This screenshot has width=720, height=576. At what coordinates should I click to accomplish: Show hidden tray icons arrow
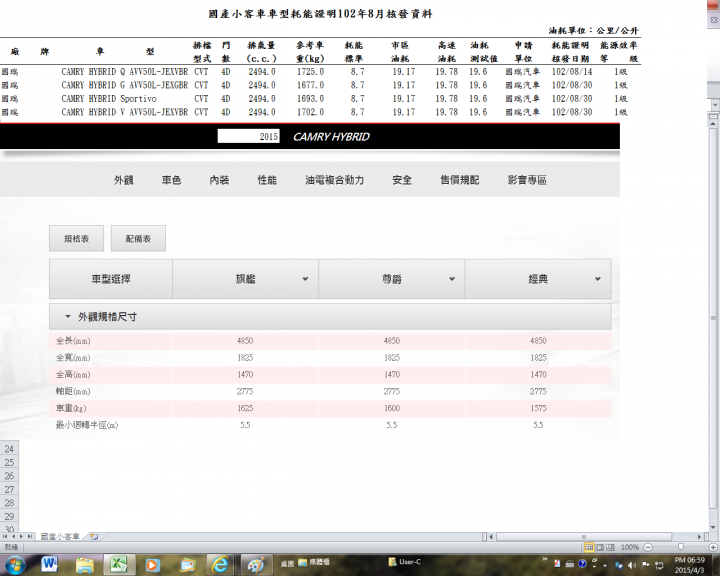(605, 565)
